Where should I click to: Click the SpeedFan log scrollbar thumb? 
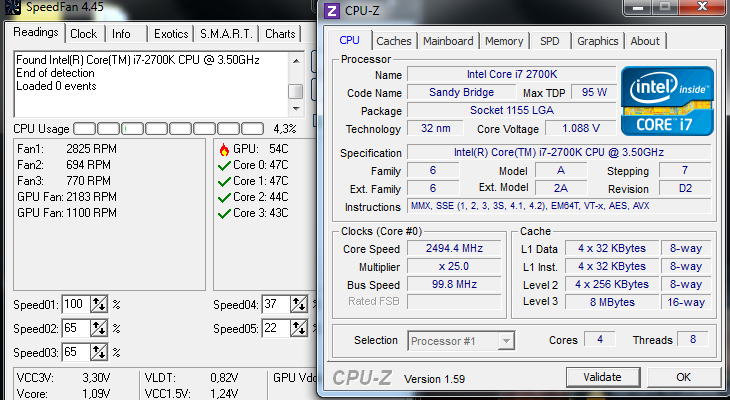296,91
